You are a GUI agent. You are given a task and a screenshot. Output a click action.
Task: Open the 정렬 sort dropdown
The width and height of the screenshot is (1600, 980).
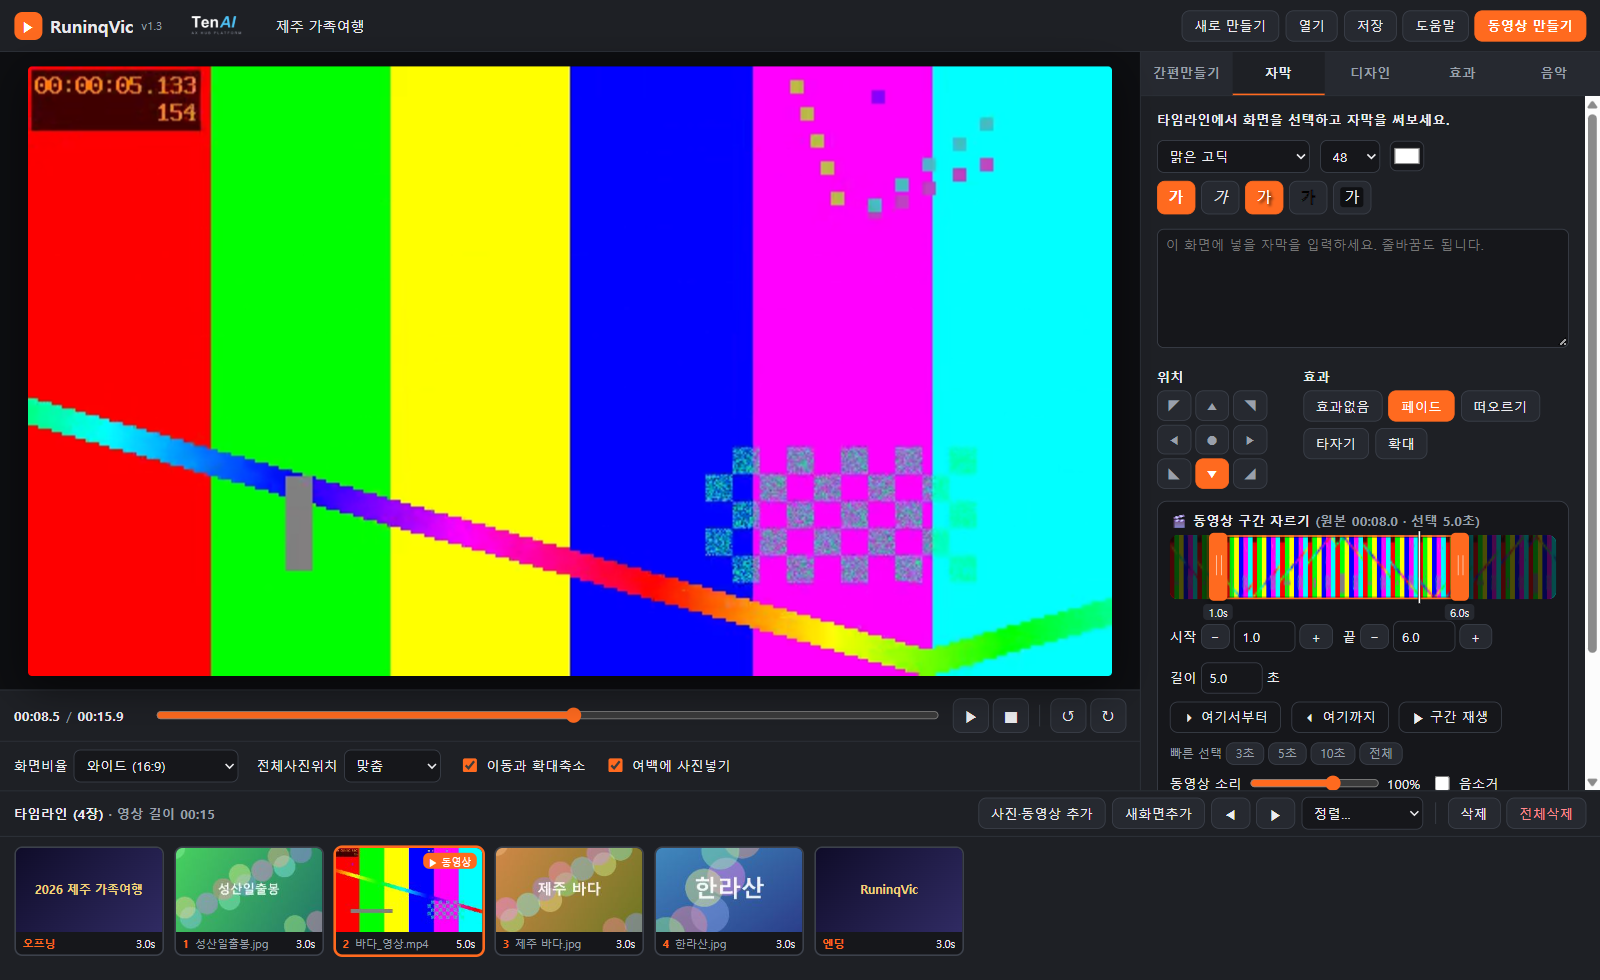pos(1362,814)
